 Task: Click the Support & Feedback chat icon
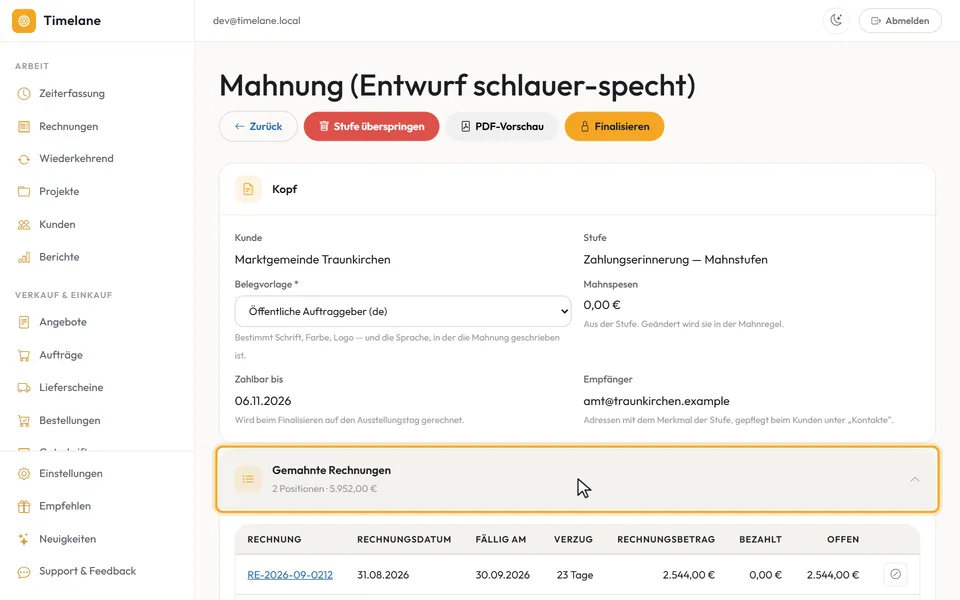(x=24, y=572)
